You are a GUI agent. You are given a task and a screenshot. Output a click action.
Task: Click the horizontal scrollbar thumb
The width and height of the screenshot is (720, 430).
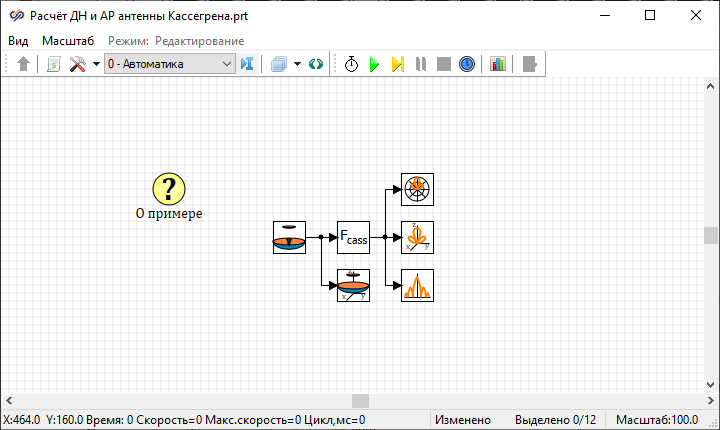(360, 401)
